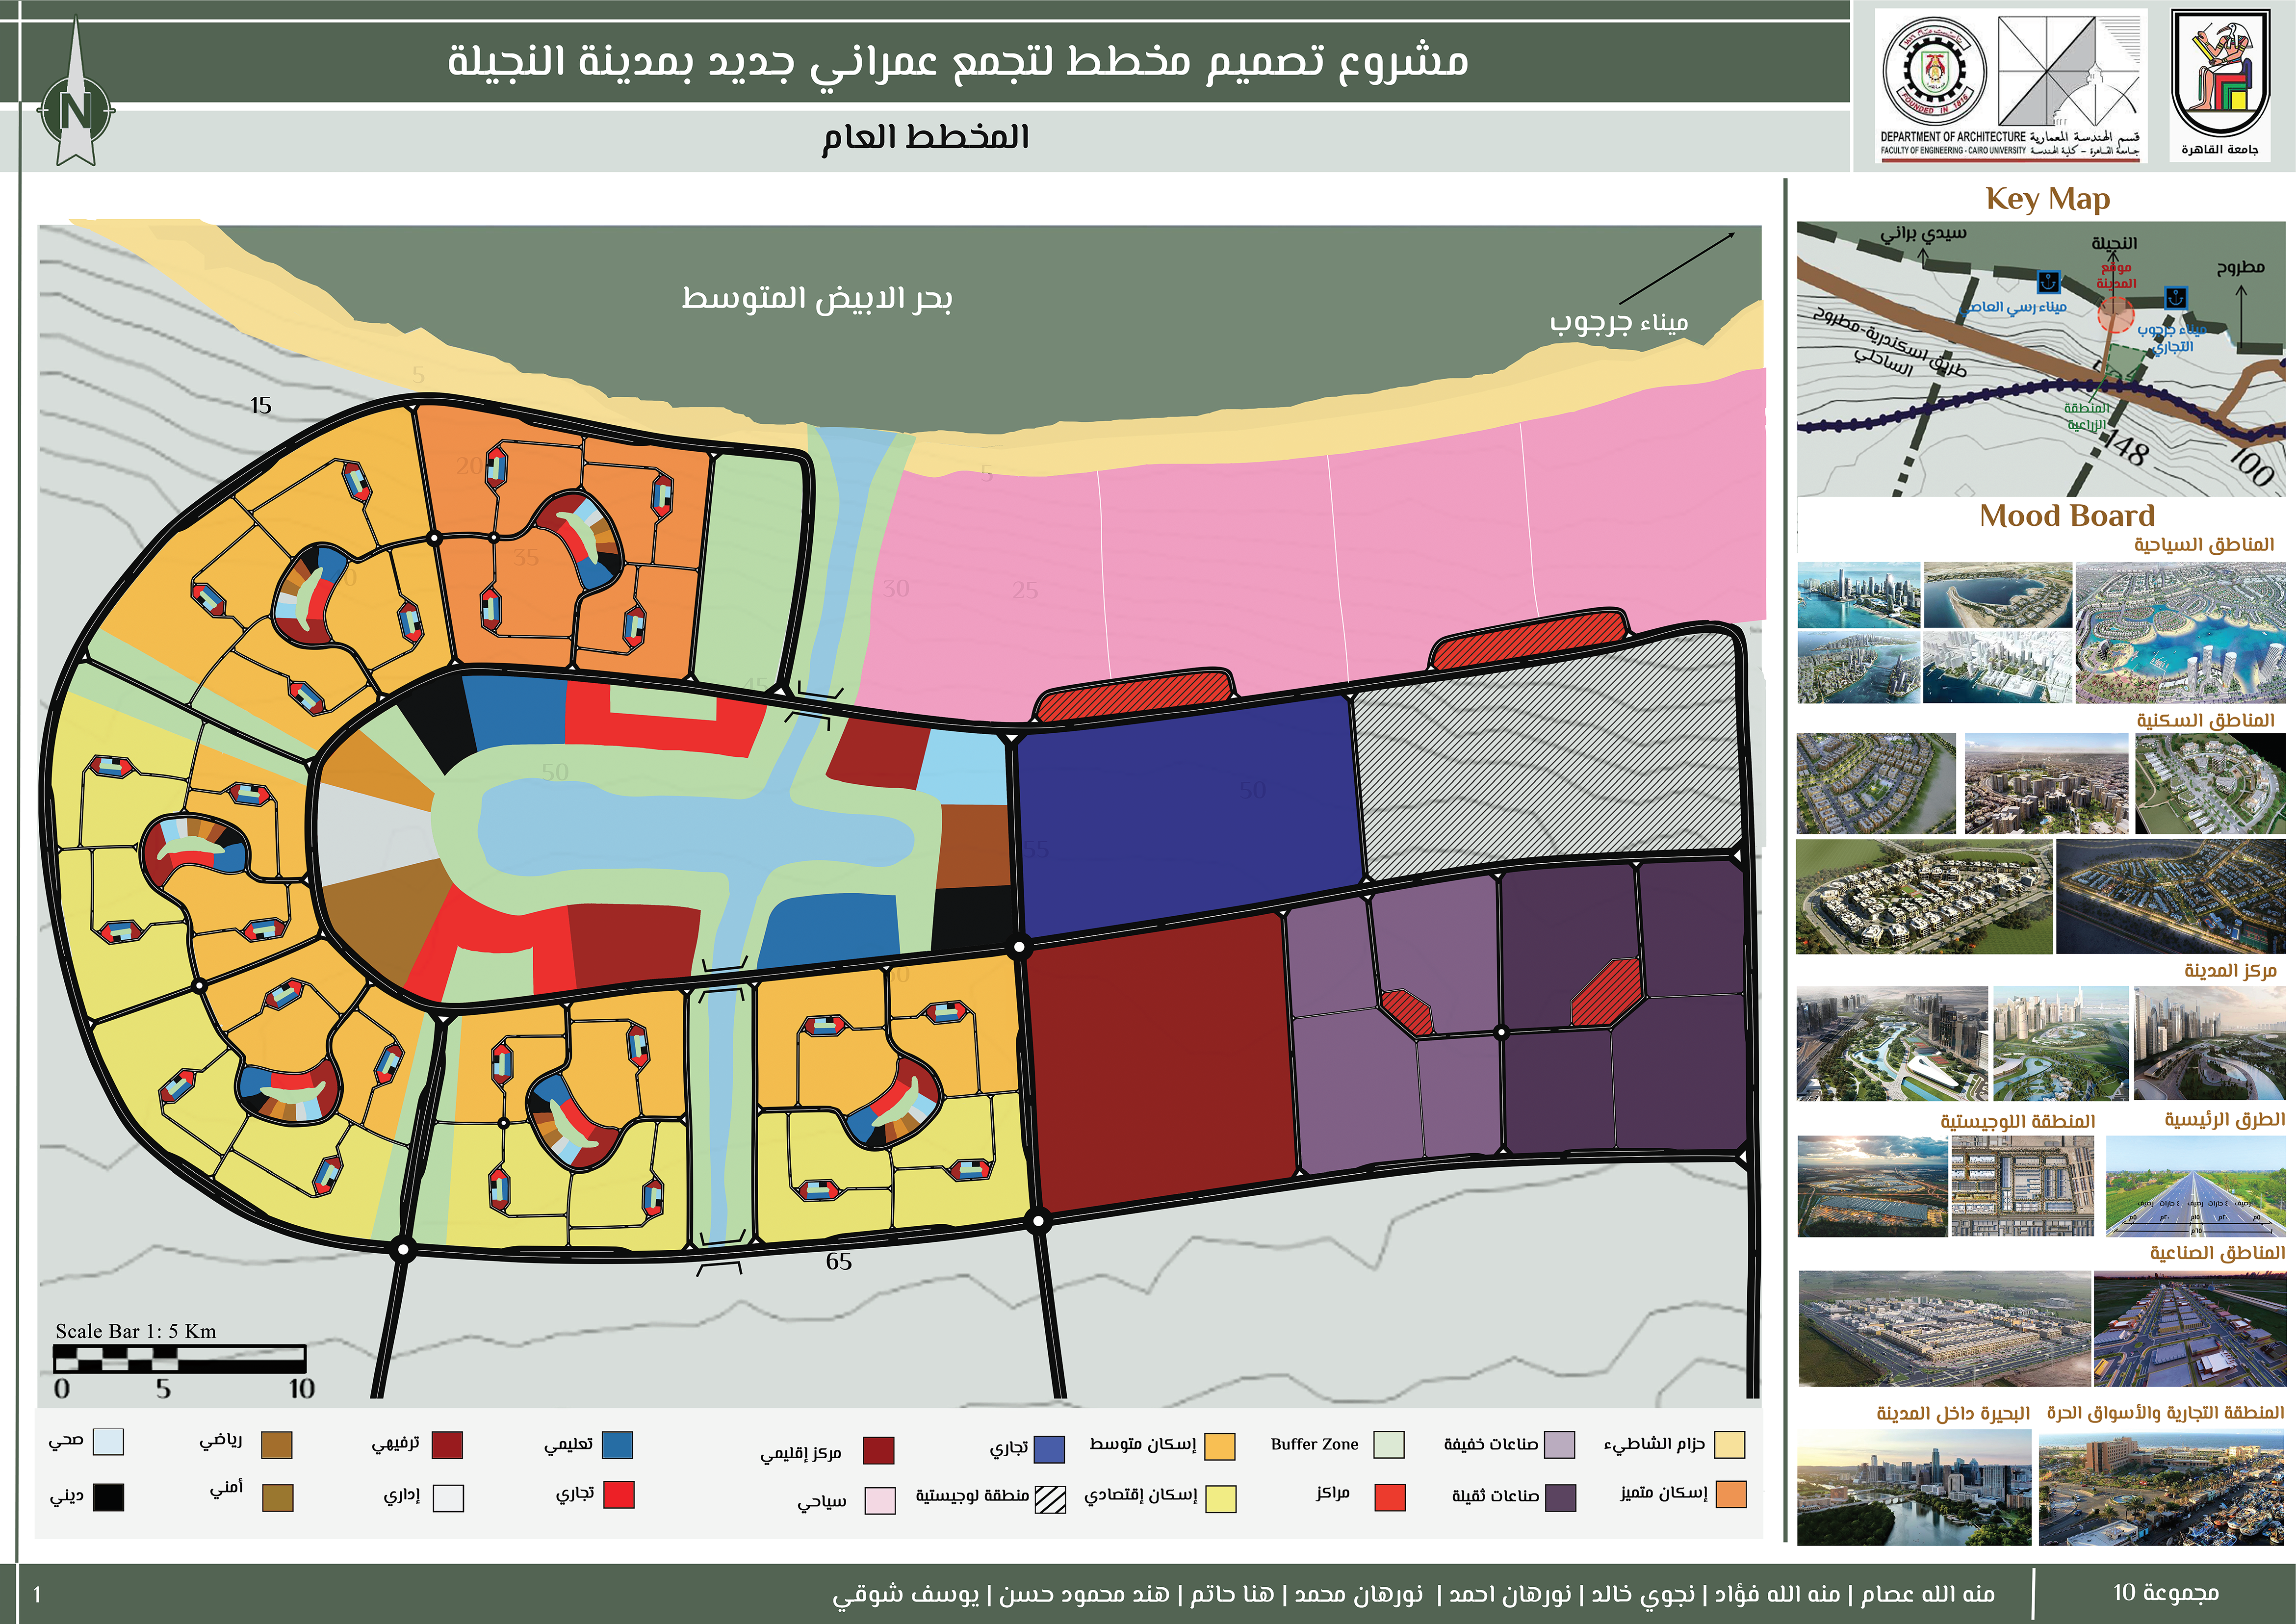The image size is (2296, 1624).
Task: Click the المناطق السكنية heading
Action: pos(2205,720)
